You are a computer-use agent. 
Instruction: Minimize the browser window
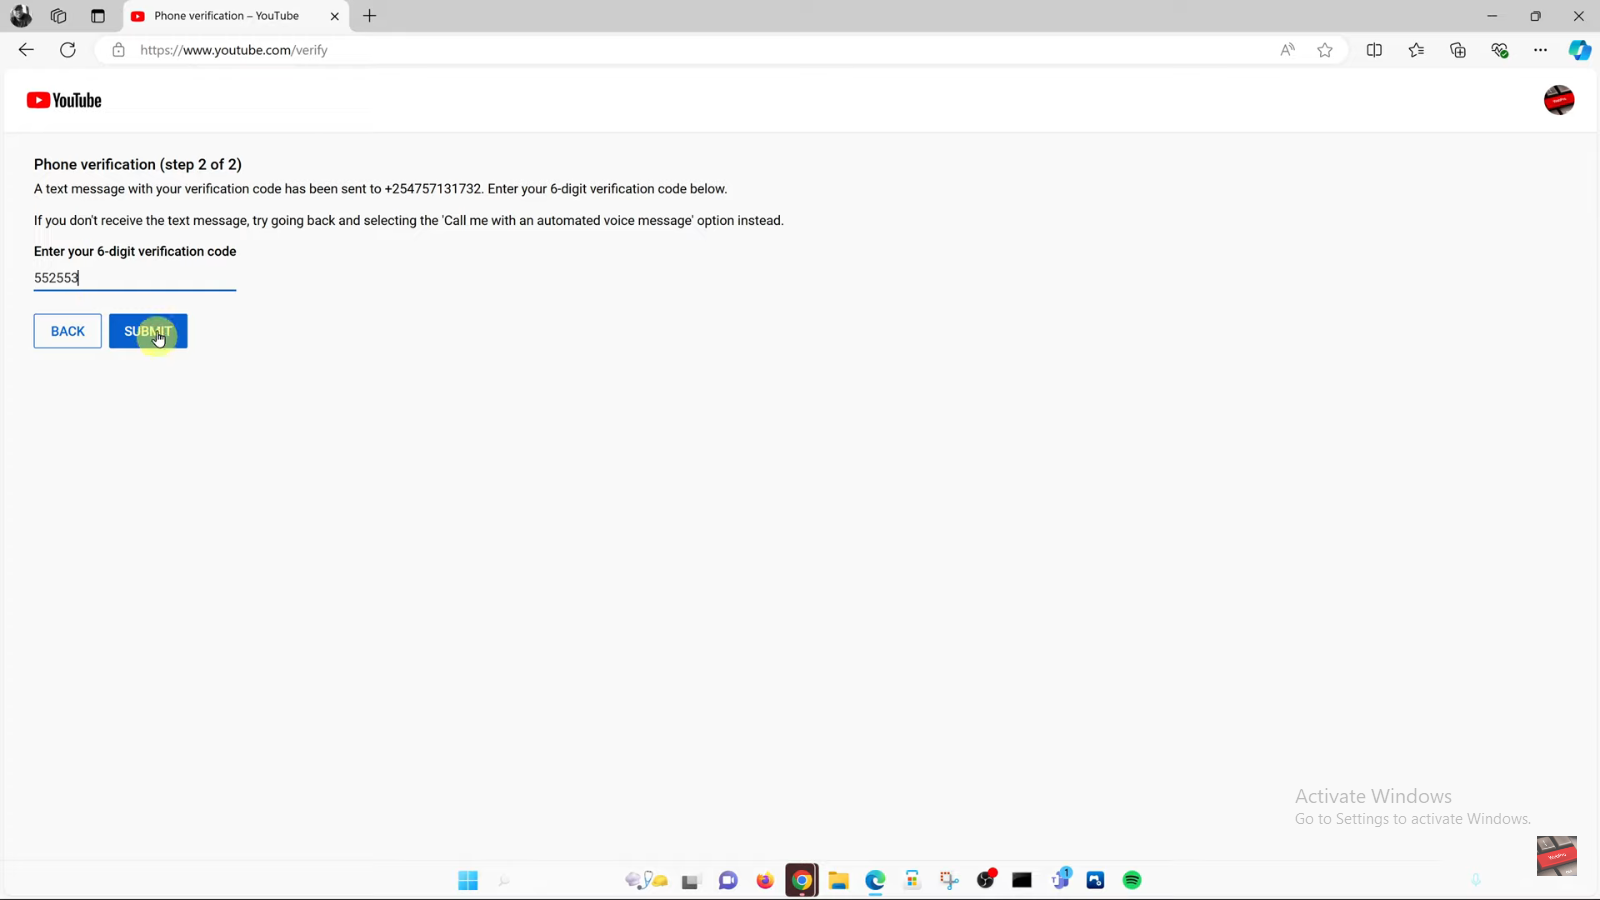coord(1492,16)
